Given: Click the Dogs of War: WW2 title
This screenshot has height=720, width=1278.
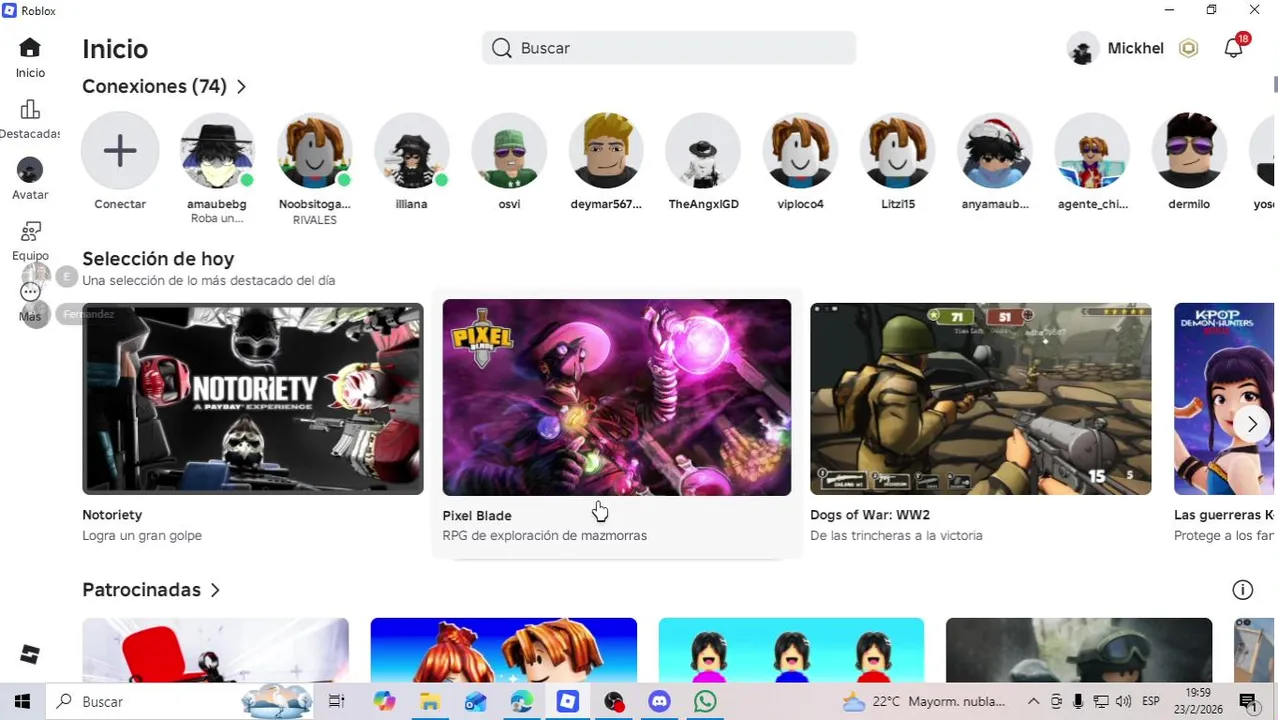Looking at the screenshot, I should [870, 515].
